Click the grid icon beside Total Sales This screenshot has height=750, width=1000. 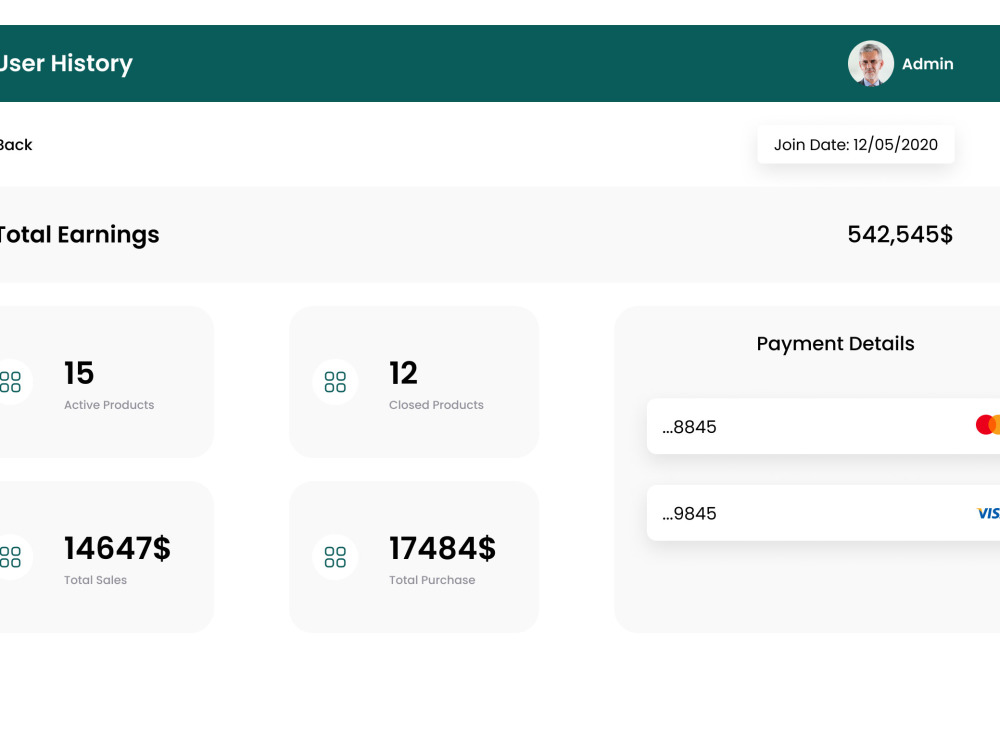pyautogui.click(x=10, y=557)
